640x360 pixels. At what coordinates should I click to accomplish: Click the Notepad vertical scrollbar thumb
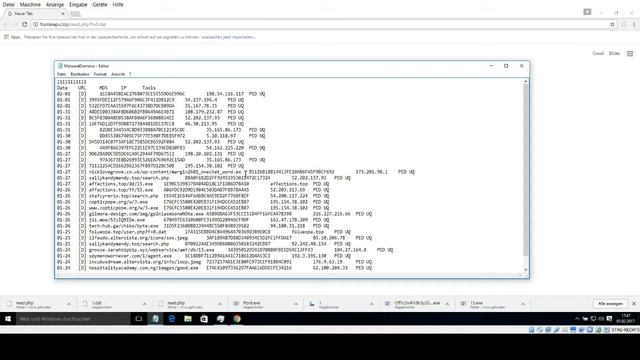click(526, 171)
